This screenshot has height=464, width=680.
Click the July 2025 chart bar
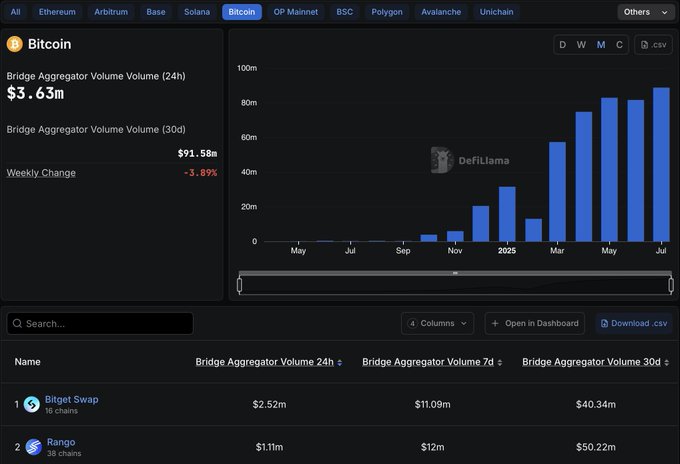(661, 164)
